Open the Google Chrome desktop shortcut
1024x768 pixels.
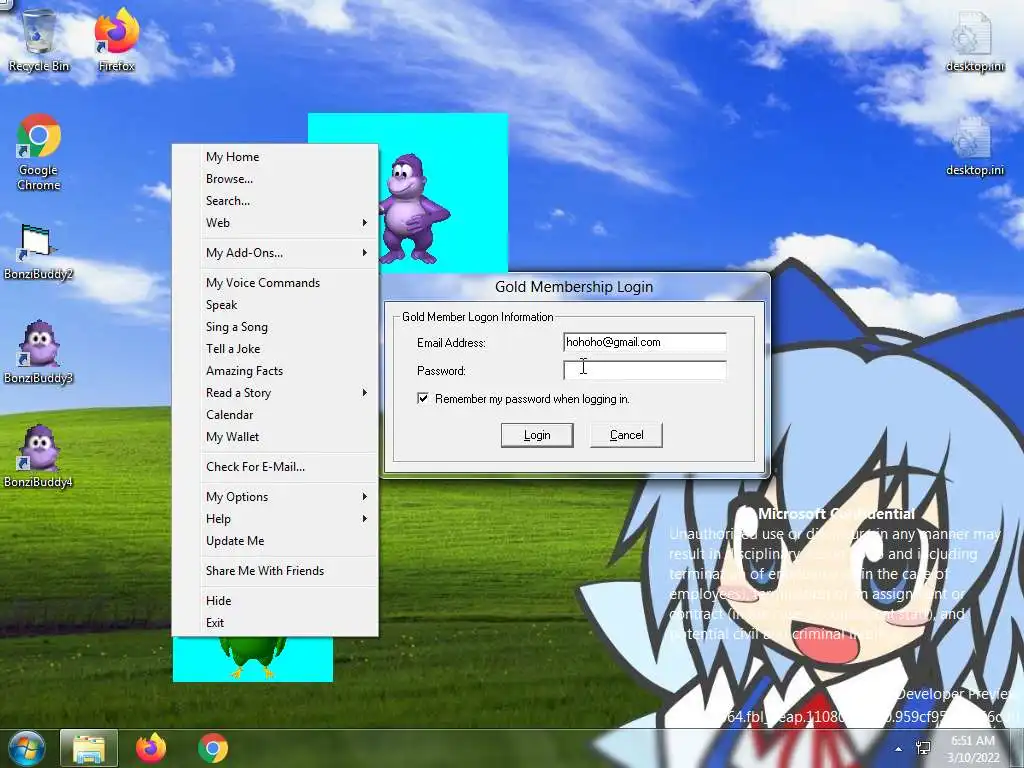[39, 152]
